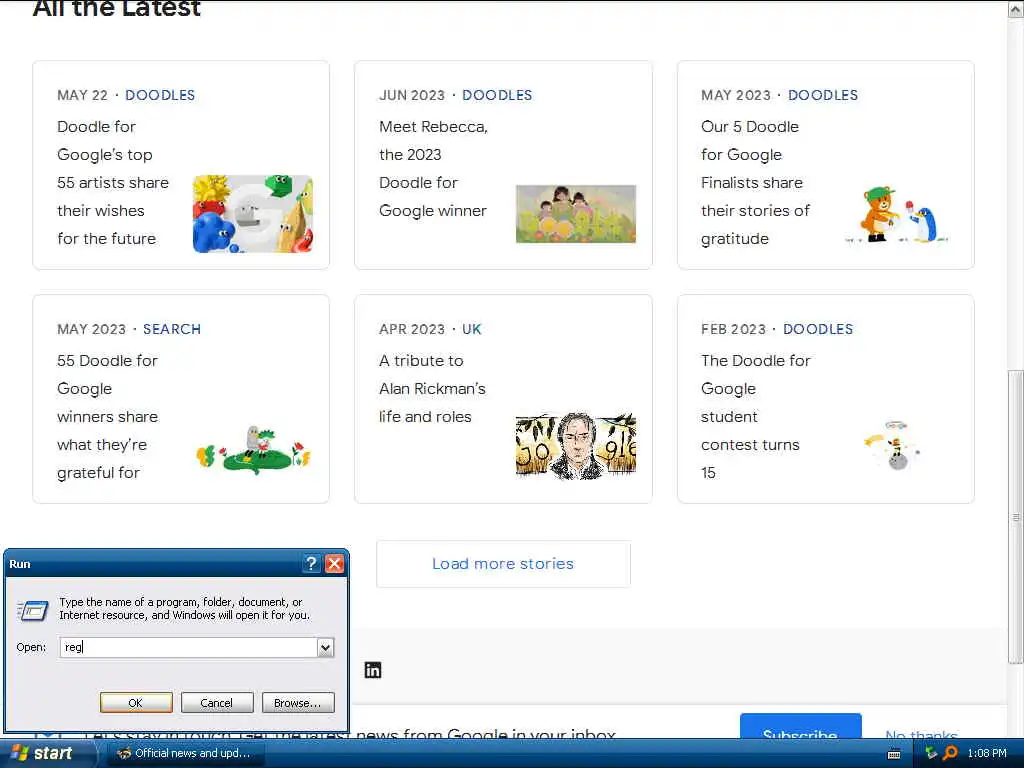The height and width of the screenshot is (768, 1024).
Task: Click the MAY 22 date text
Action: tap(82, 95)
